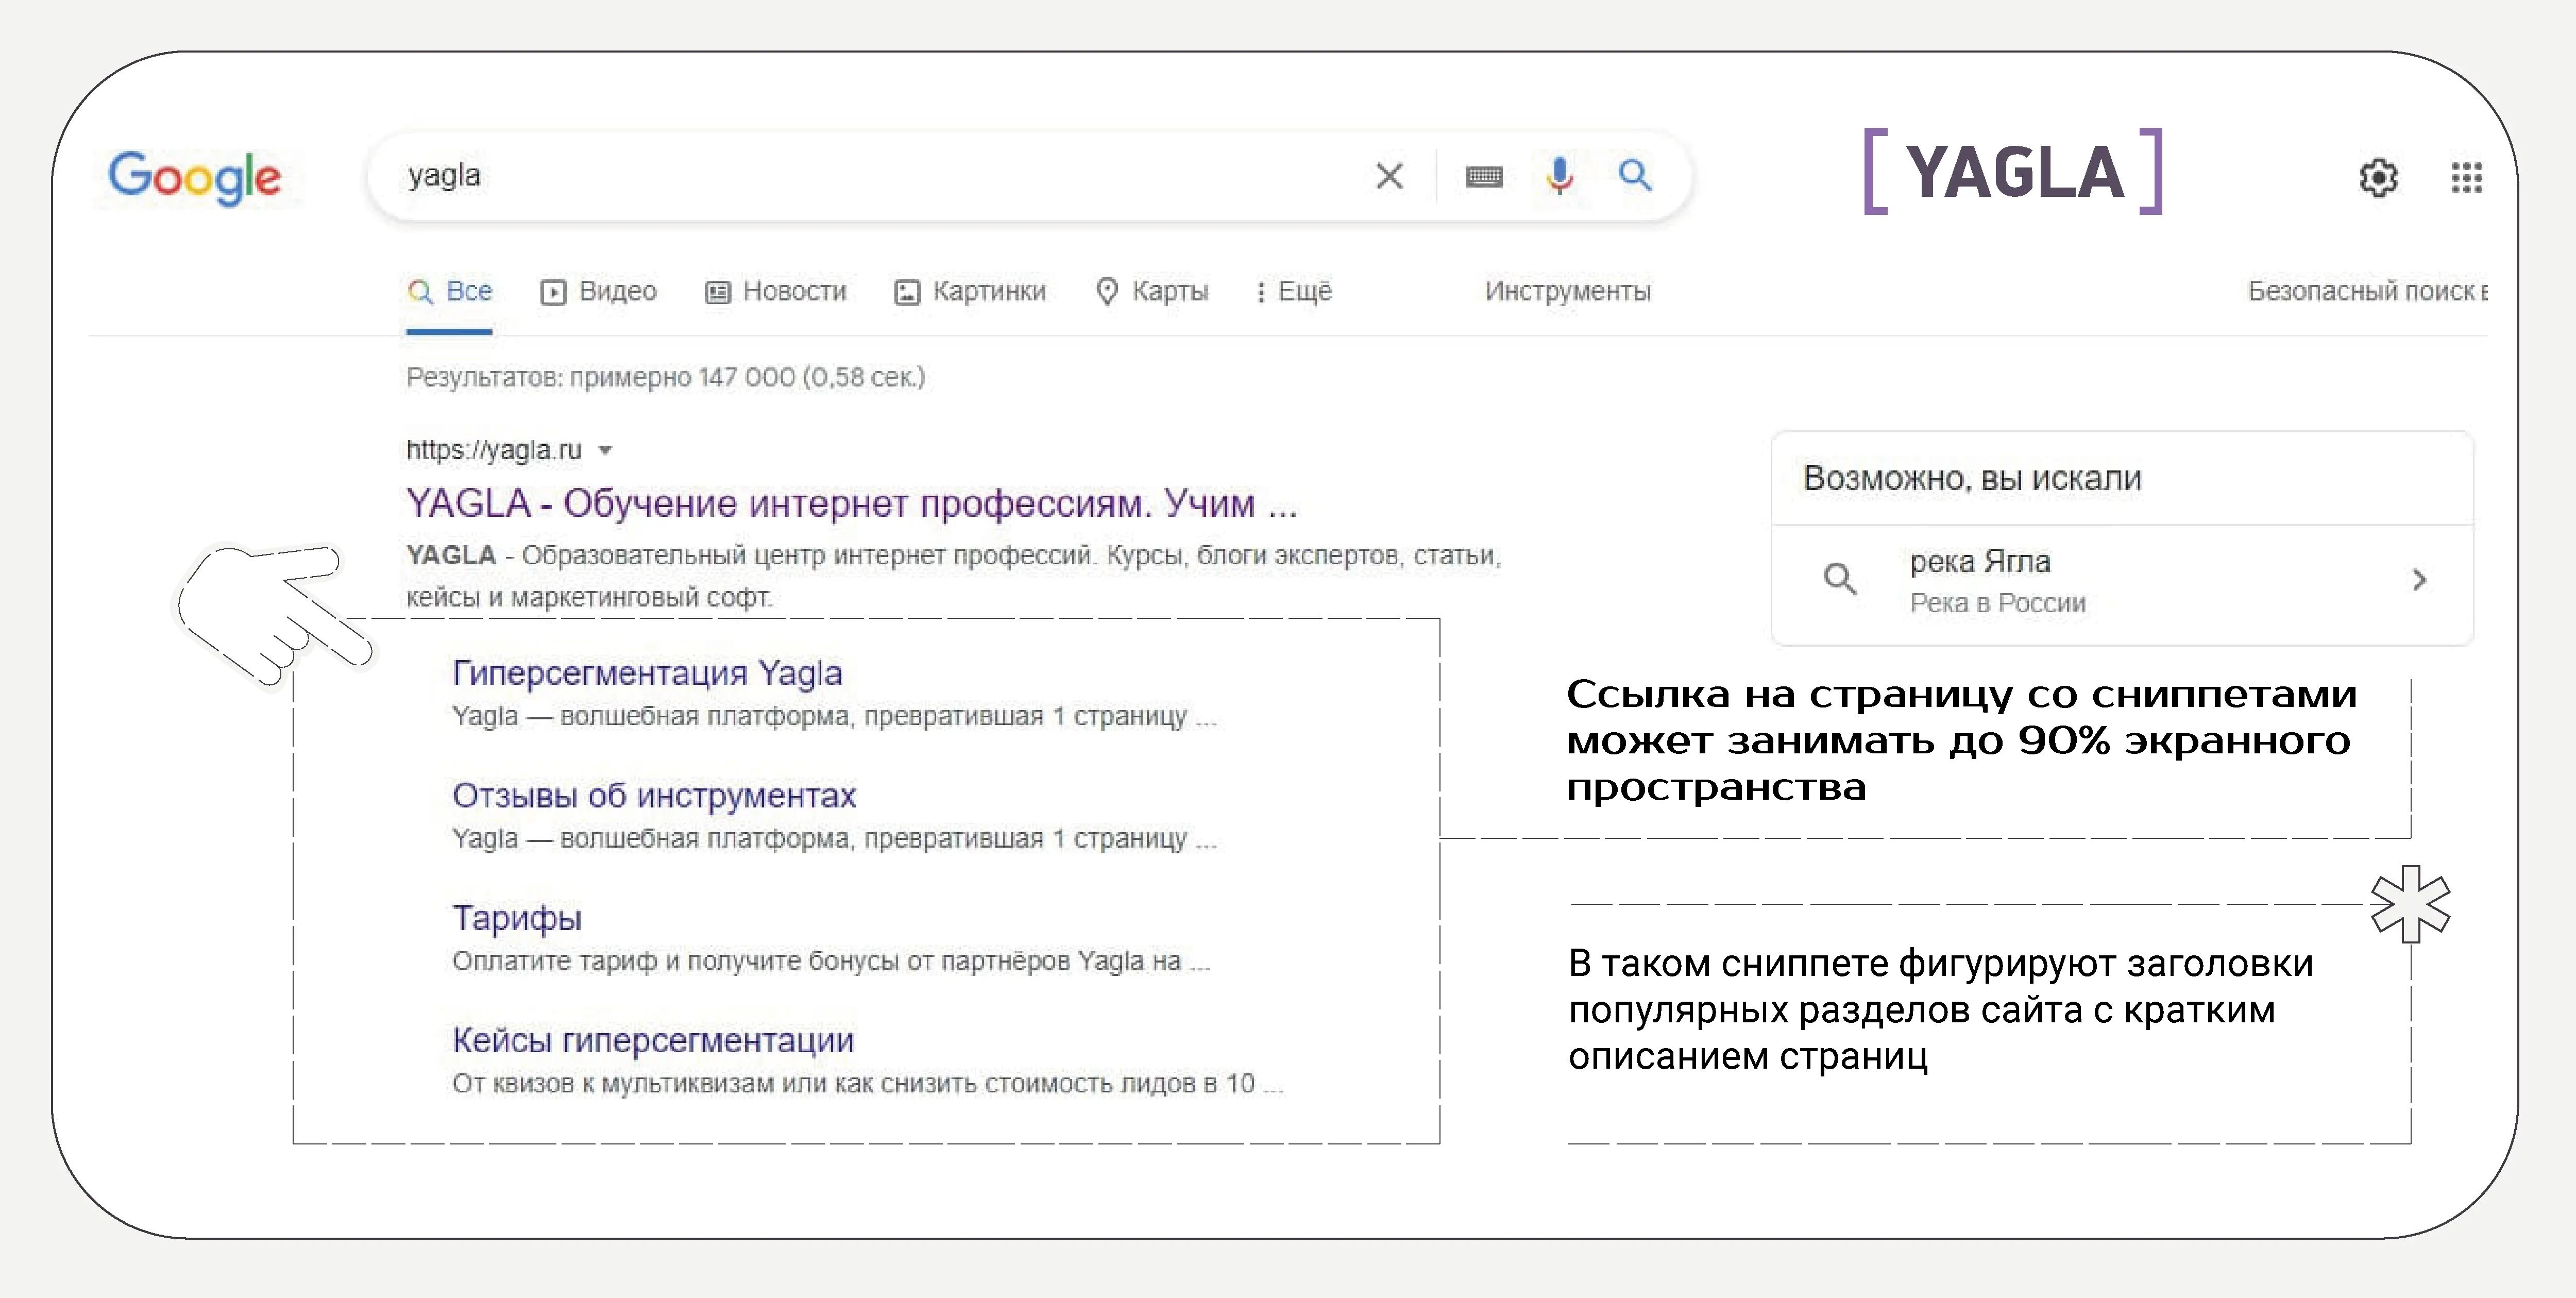Screen dimensions: 2576x1298
Task: Click the results count text 147 000
Action: [x=746, y=378]
